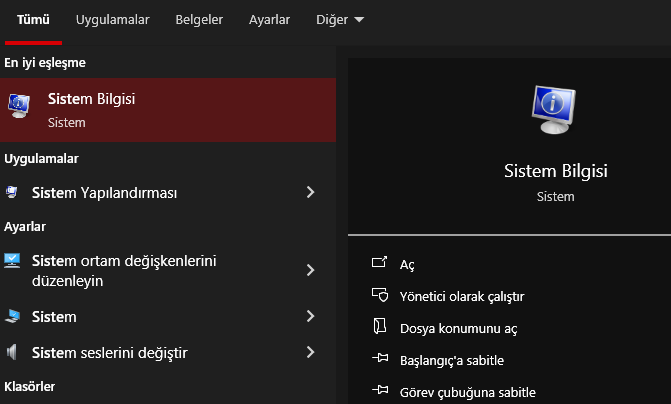Select Görev çubuğuna sabitle option
The width and height of the screenshot is (671, 404).
(468, 391)
